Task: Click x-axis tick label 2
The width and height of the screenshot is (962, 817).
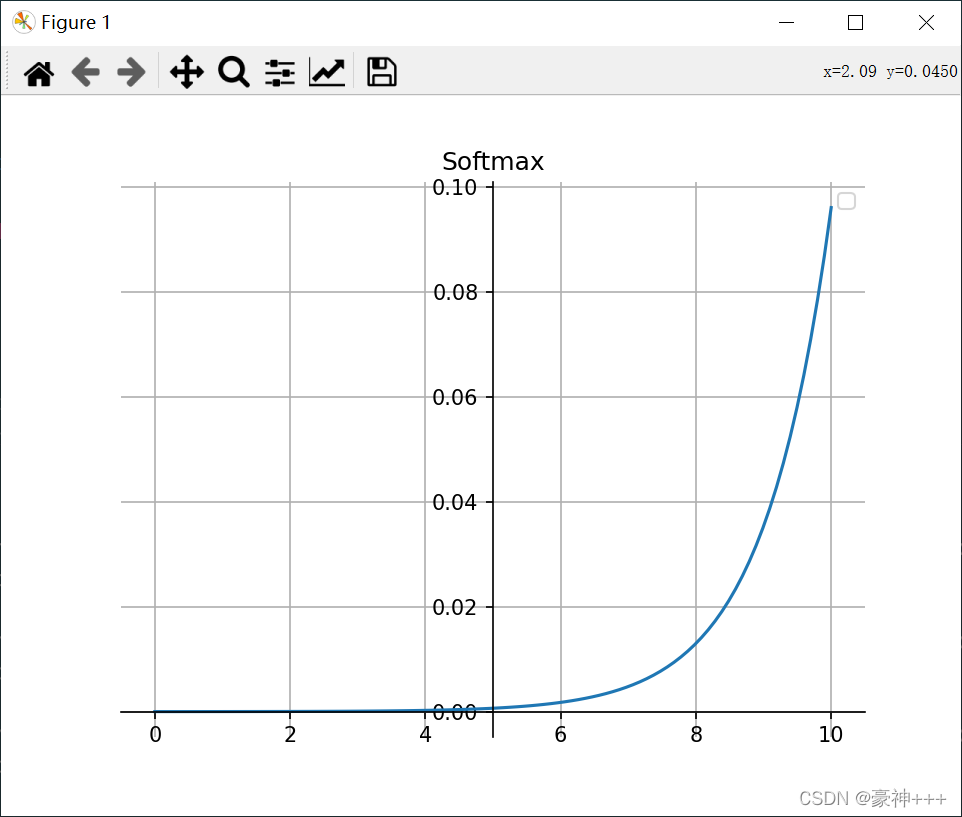Action: point(290,734)
